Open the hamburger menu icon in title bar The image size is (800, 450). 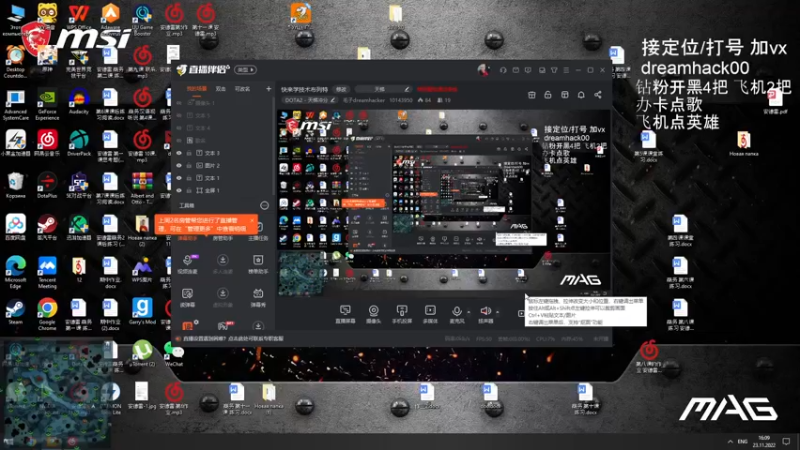point(566,70)
